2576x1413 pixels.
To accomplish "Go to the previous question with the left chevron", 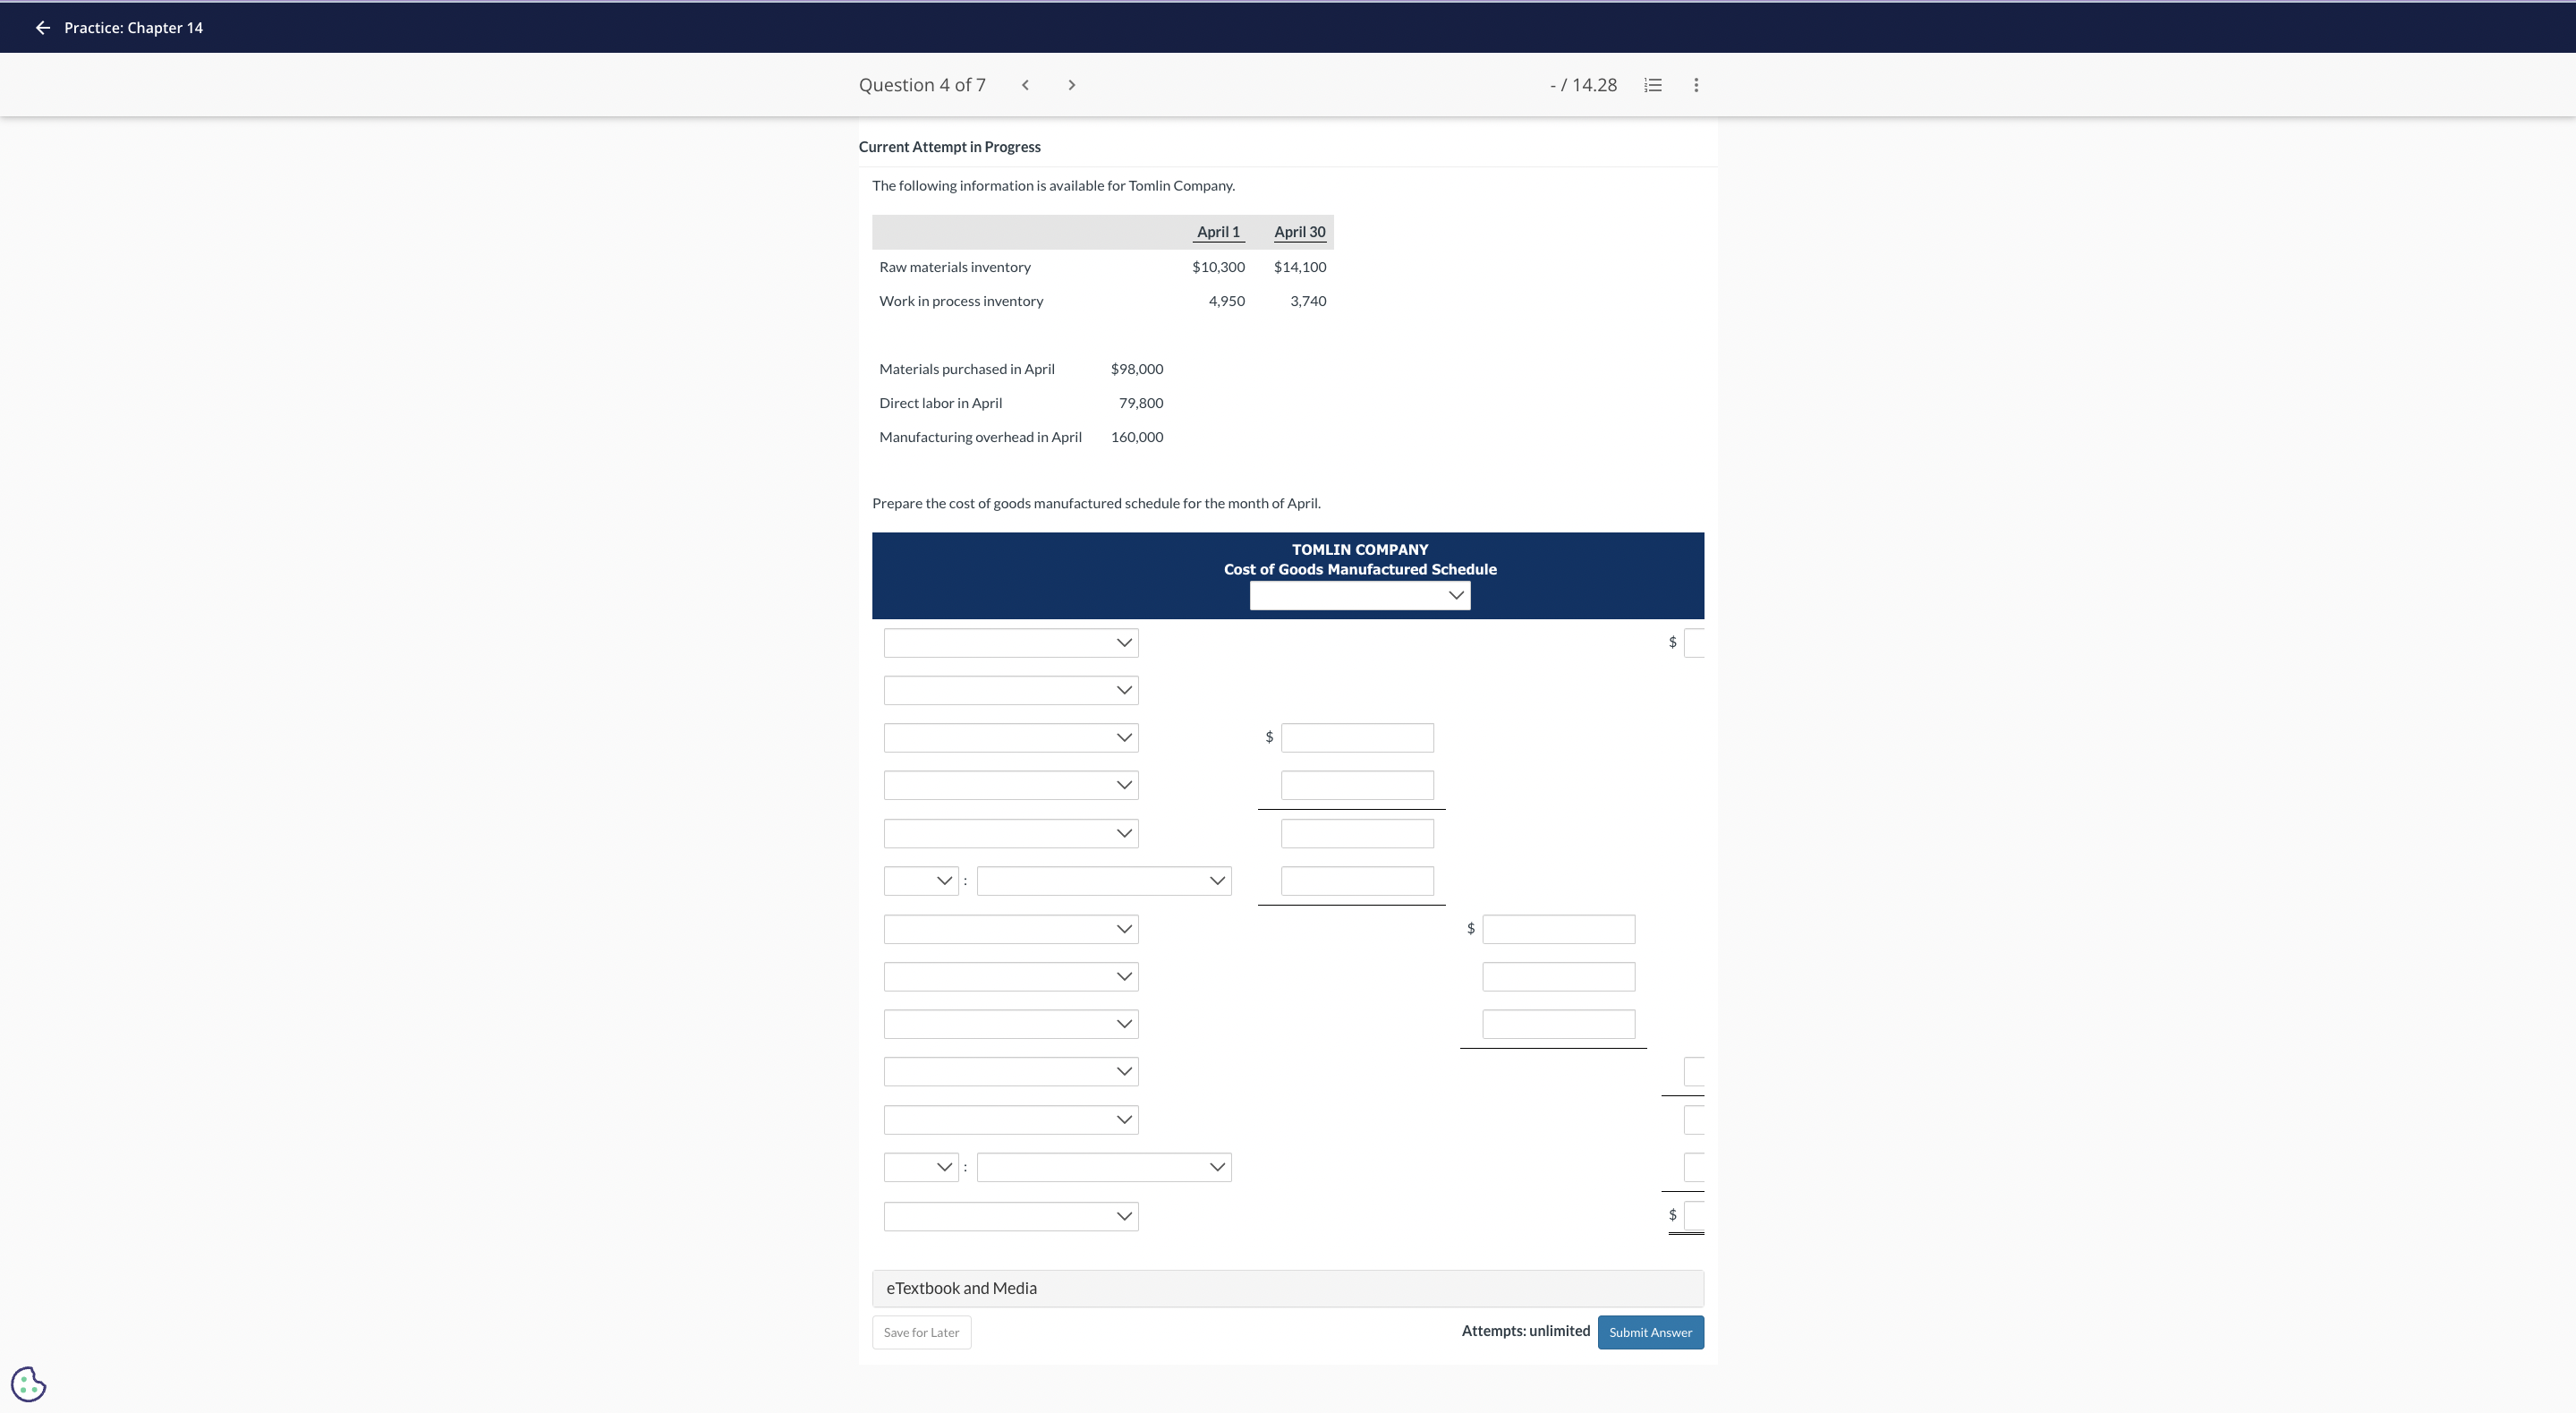I will point(1025,85).
